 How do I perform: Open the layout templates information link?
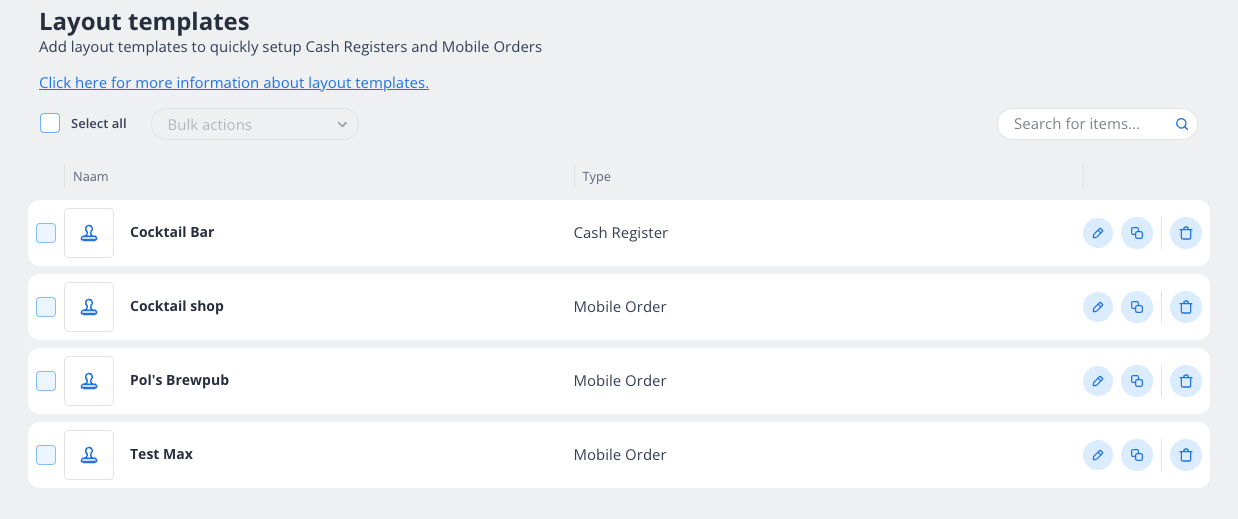(234, 83)
